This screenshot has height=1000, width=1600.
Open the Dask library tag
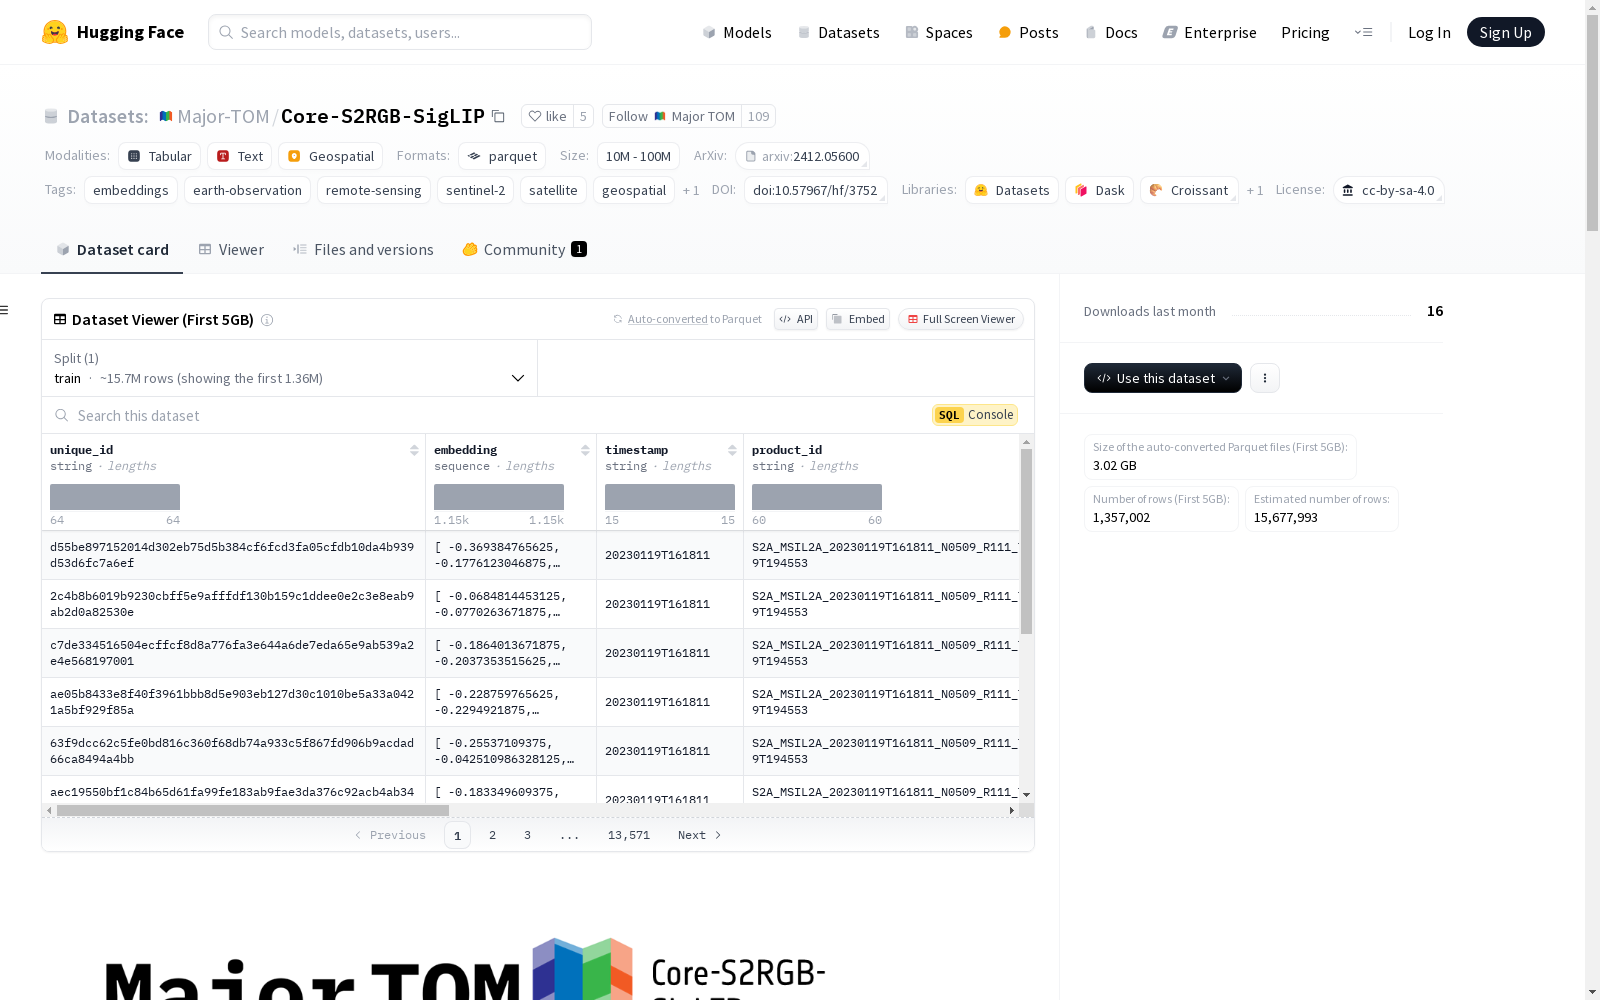1100,190
